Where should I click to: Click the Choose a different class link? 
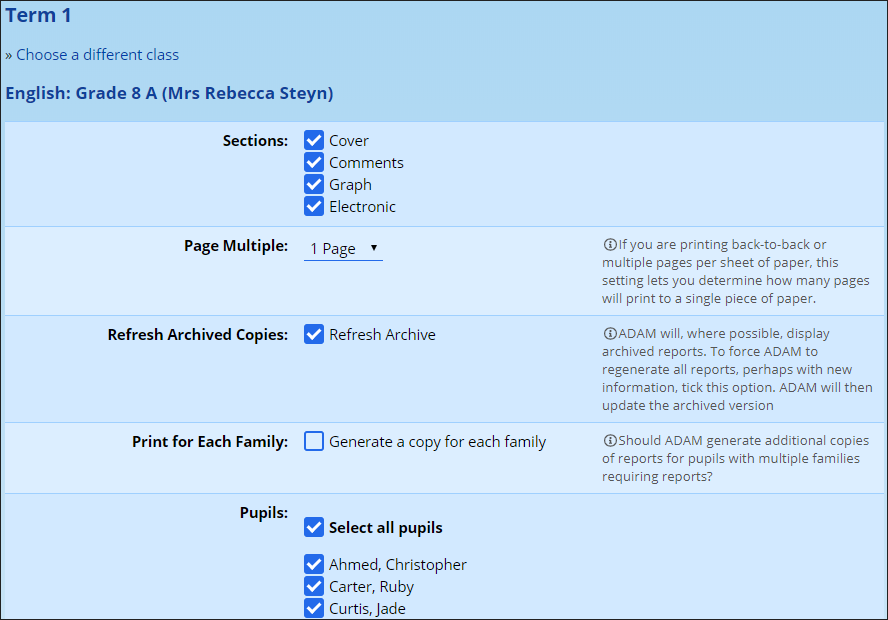tap(97, 55)
